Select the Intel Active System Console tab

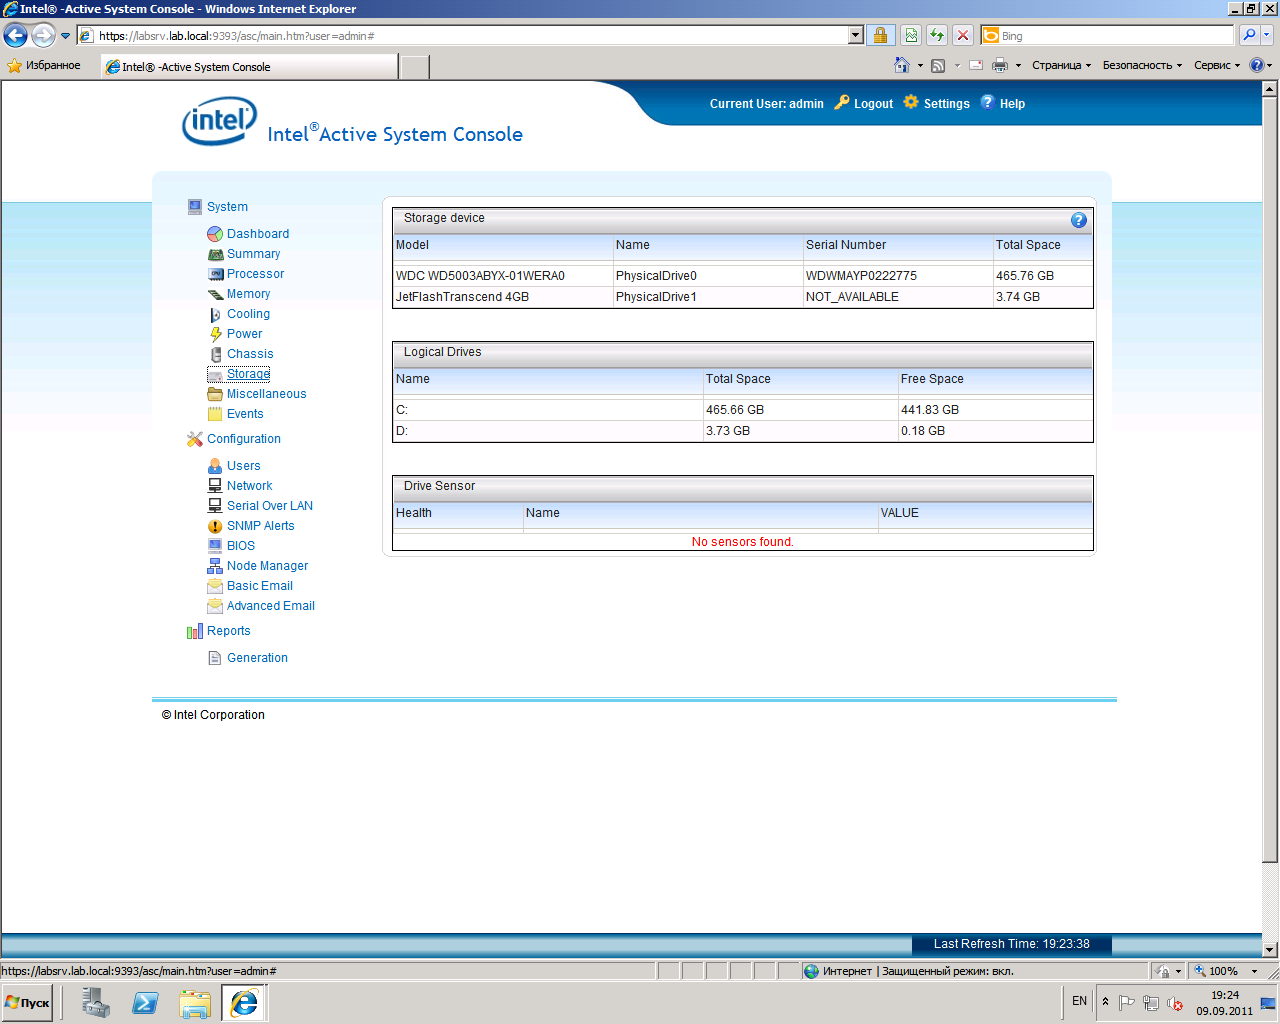250,67
